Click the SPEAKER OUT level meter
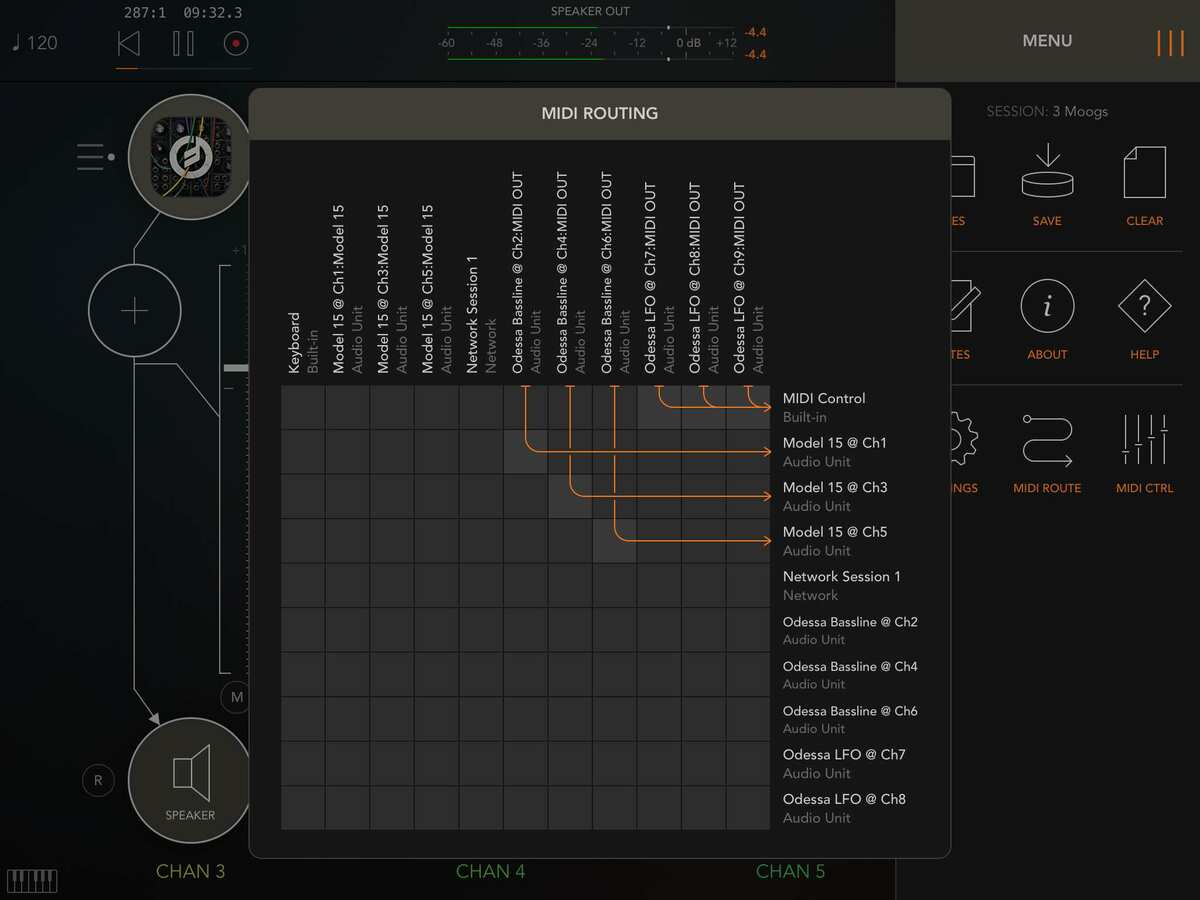 point(590,43)
